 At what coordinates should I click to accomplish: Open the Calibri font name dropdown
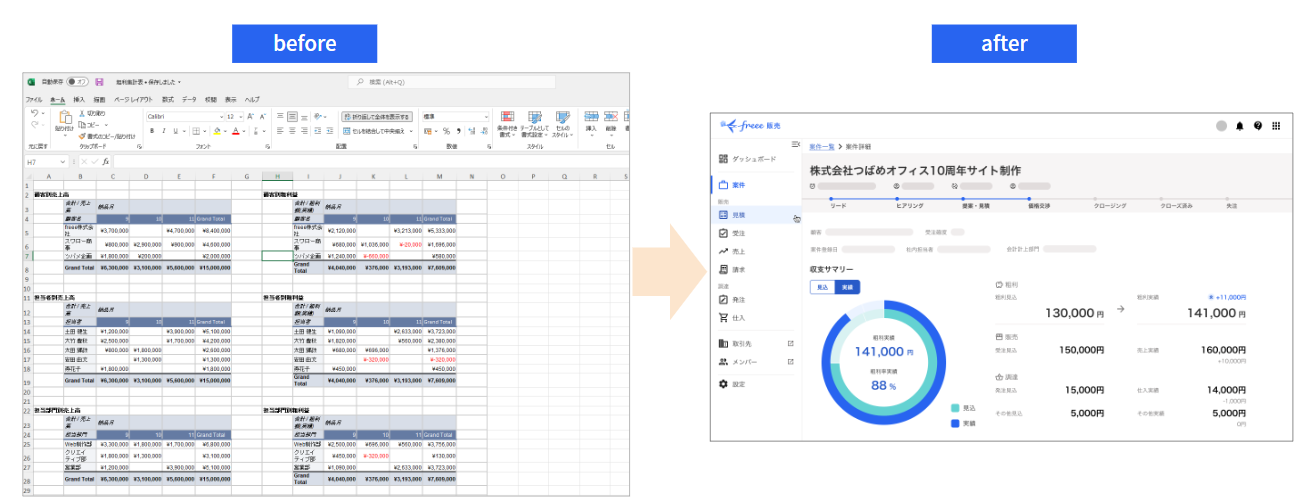click(x=221, y=117)
